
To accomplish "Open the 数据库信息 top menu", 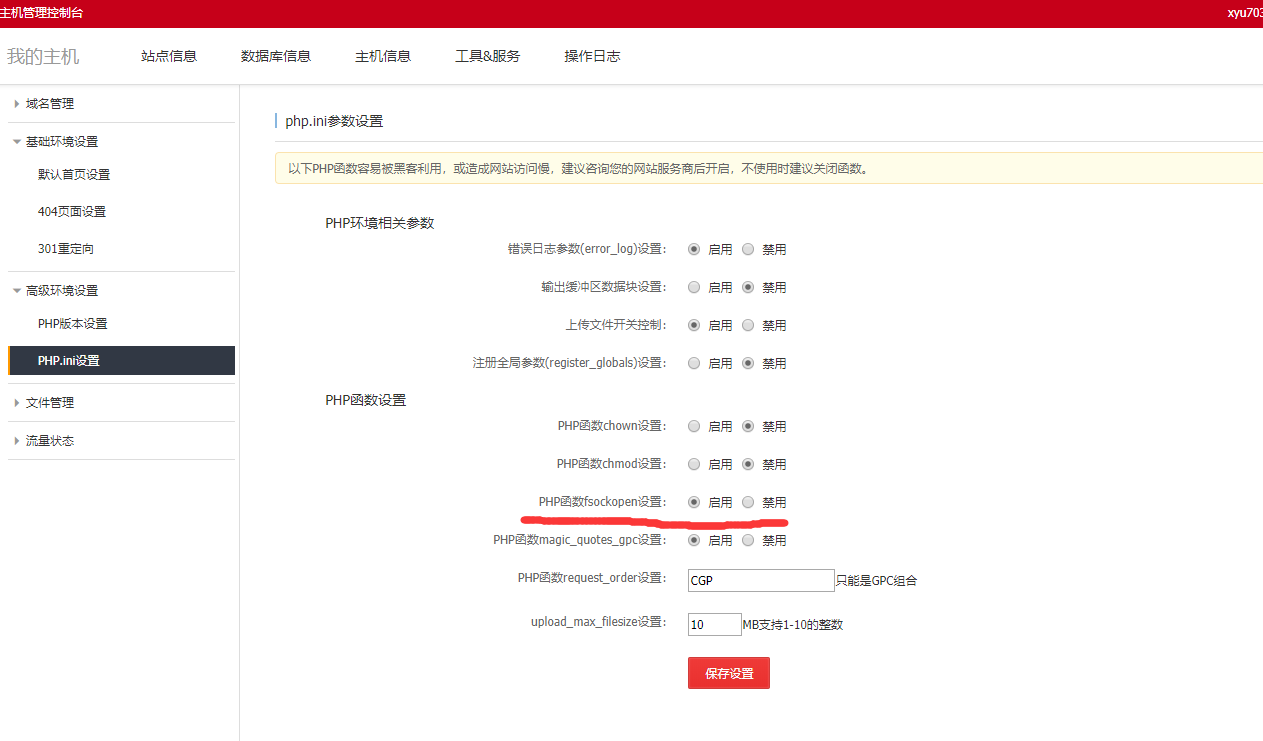I will 276,57.
